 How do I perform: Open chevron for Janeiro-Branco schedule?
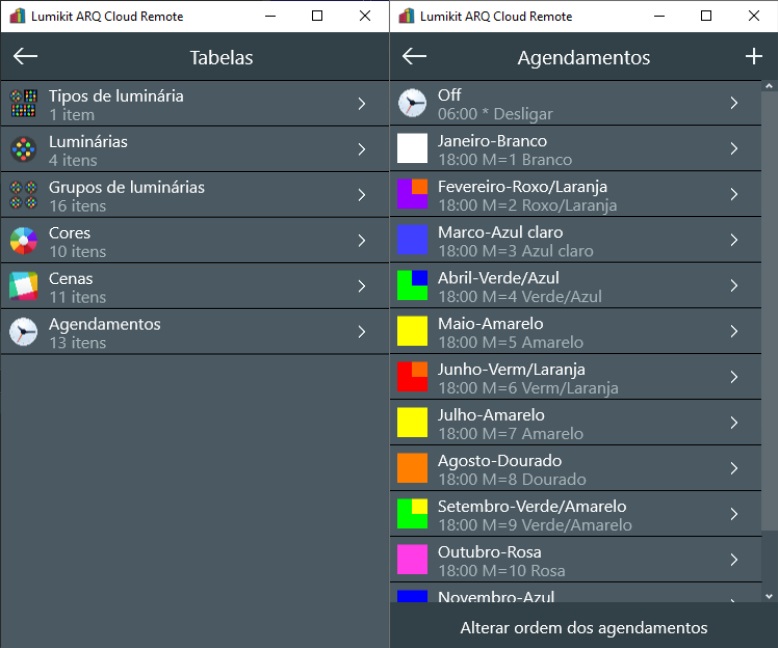pos(733,149)
